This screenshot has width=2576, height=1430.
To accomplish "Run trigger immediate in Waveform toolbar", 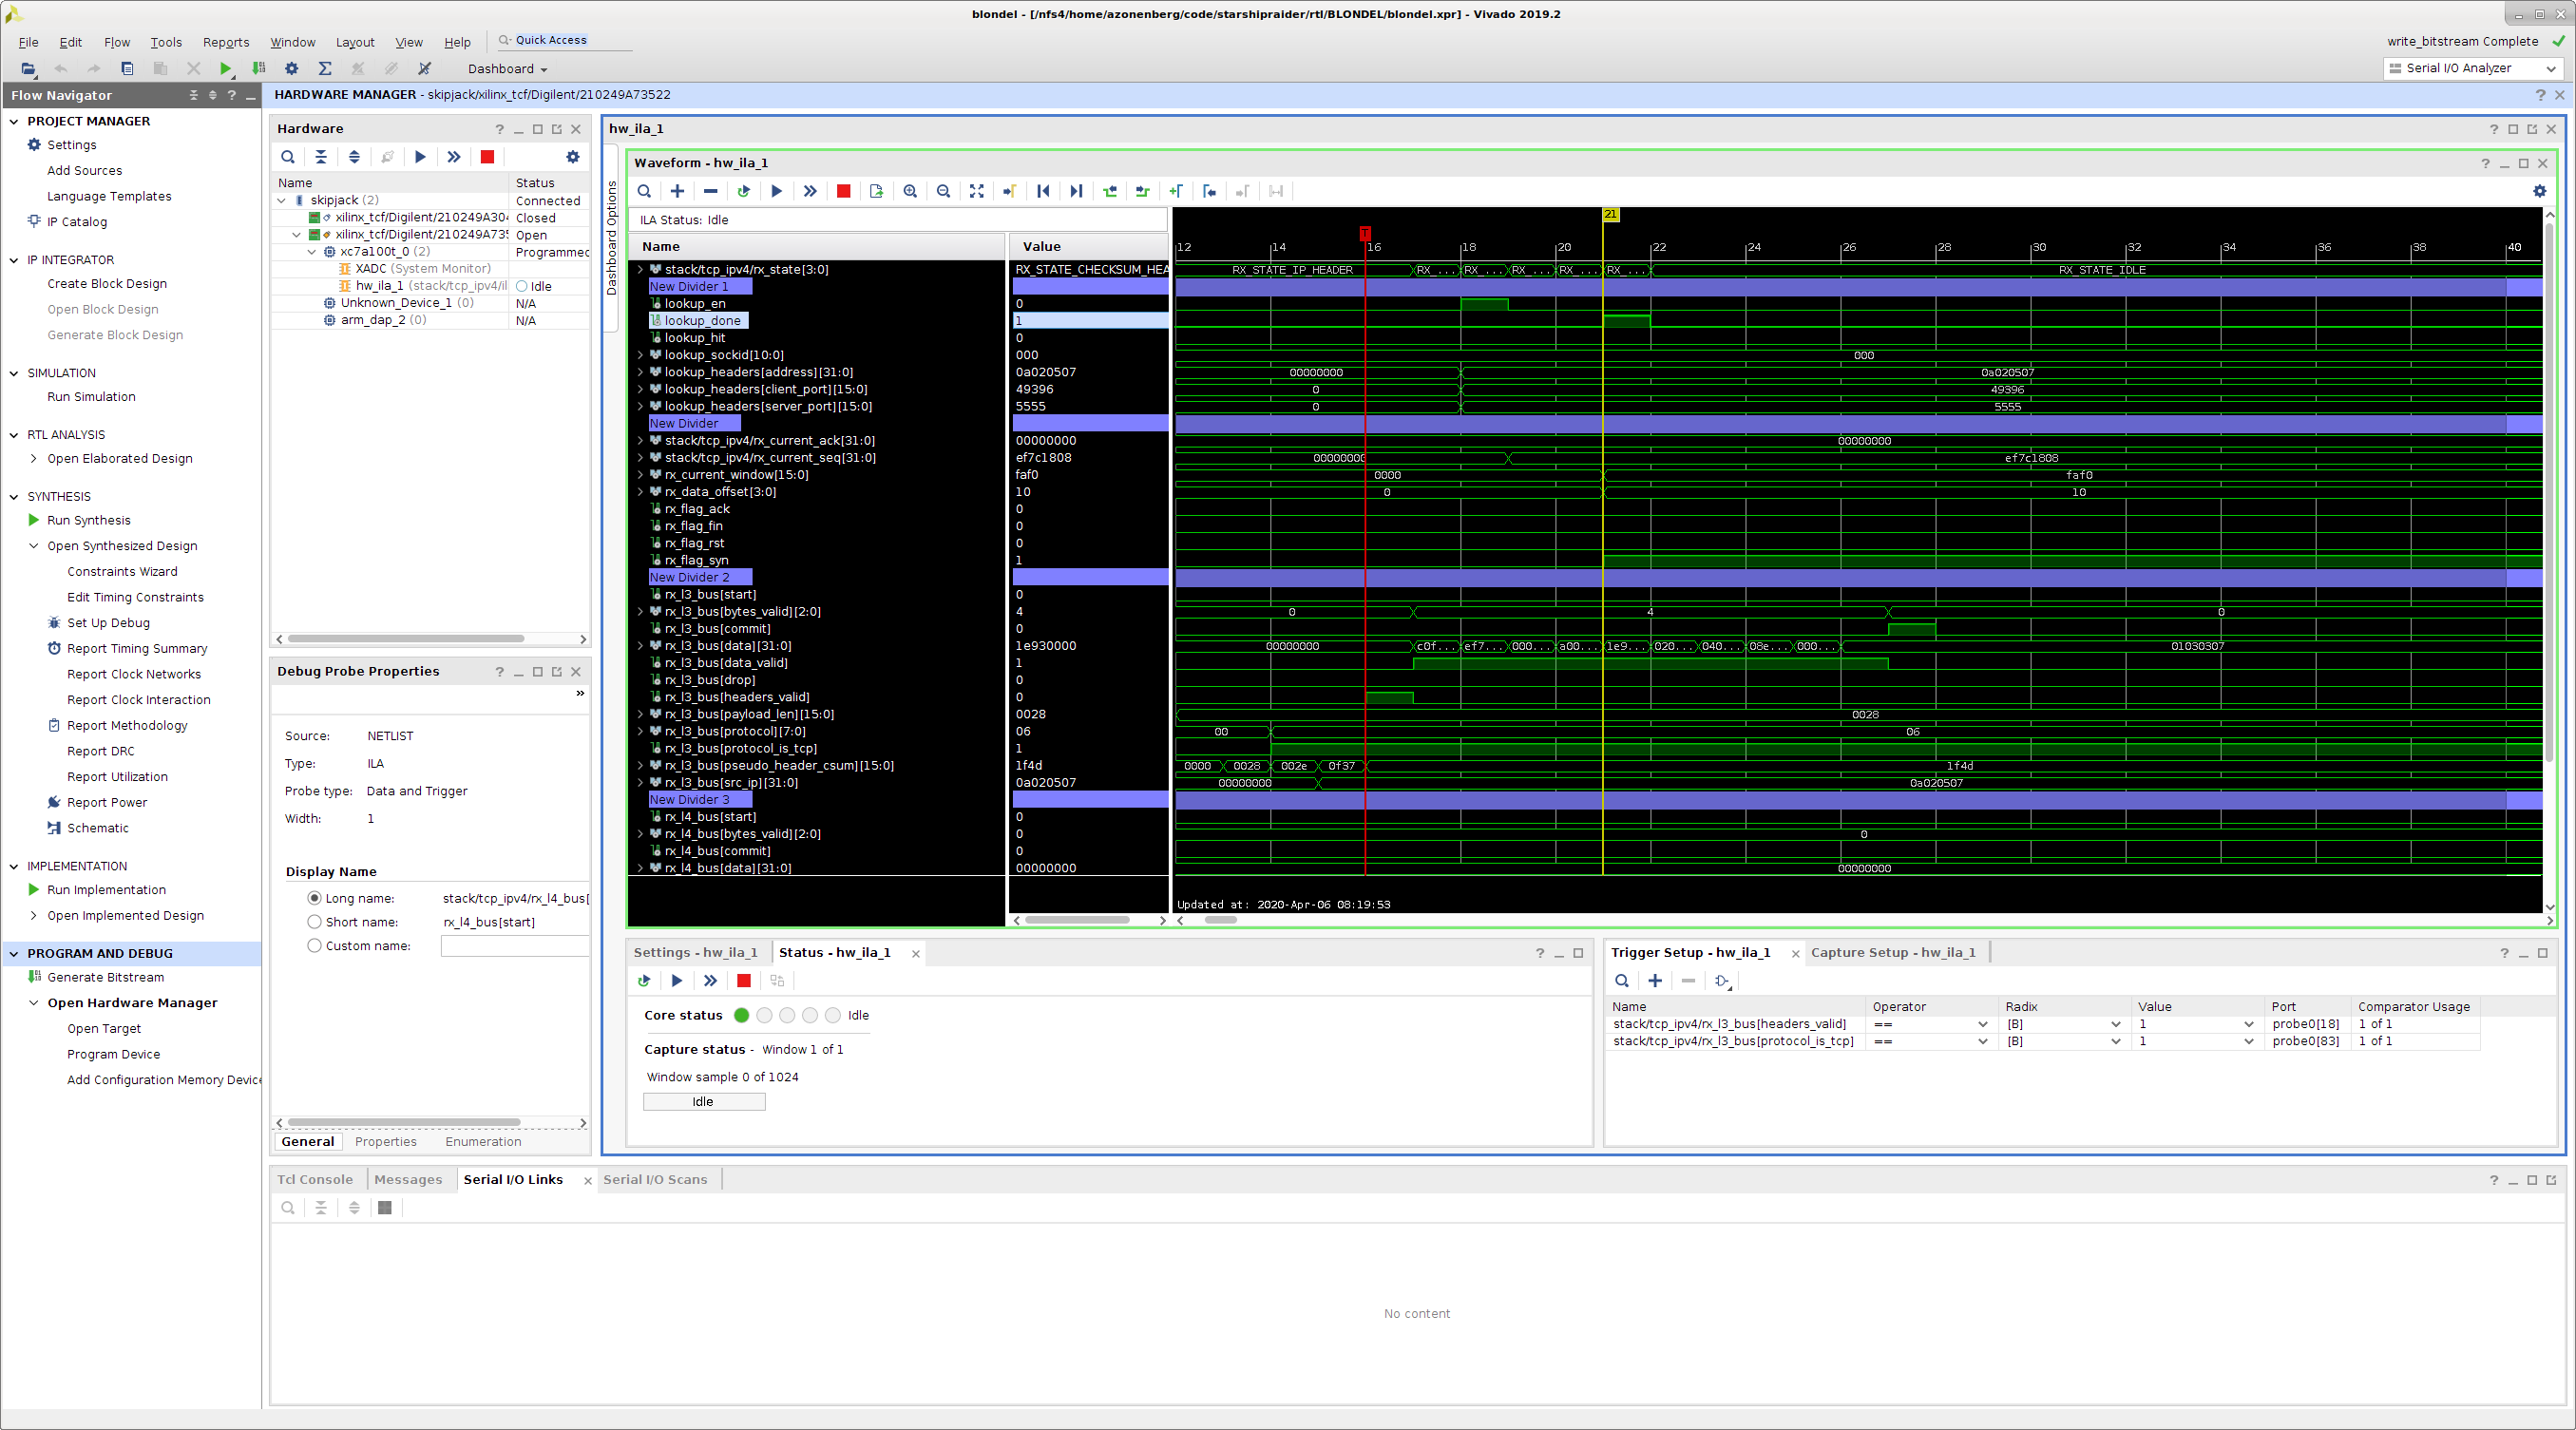I will click(x=810, y=191).
